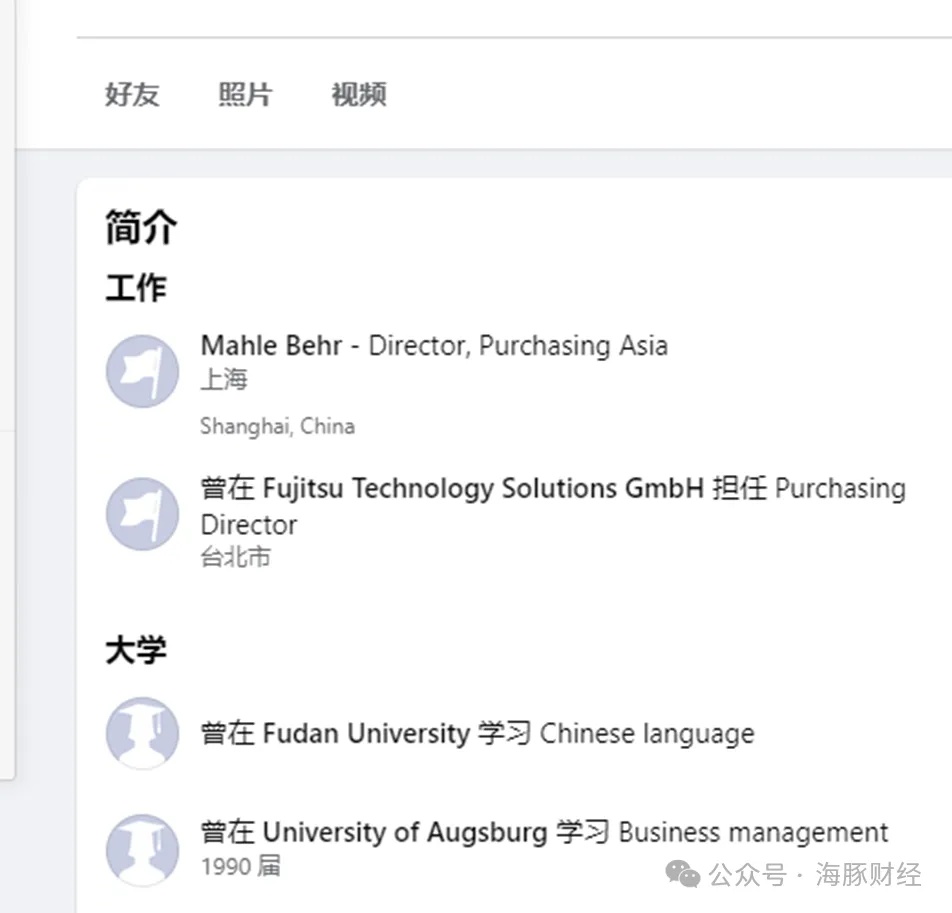Click the 大学 (University) heading
The width and height of the screenshot is (952, 913).
point(136,651)
